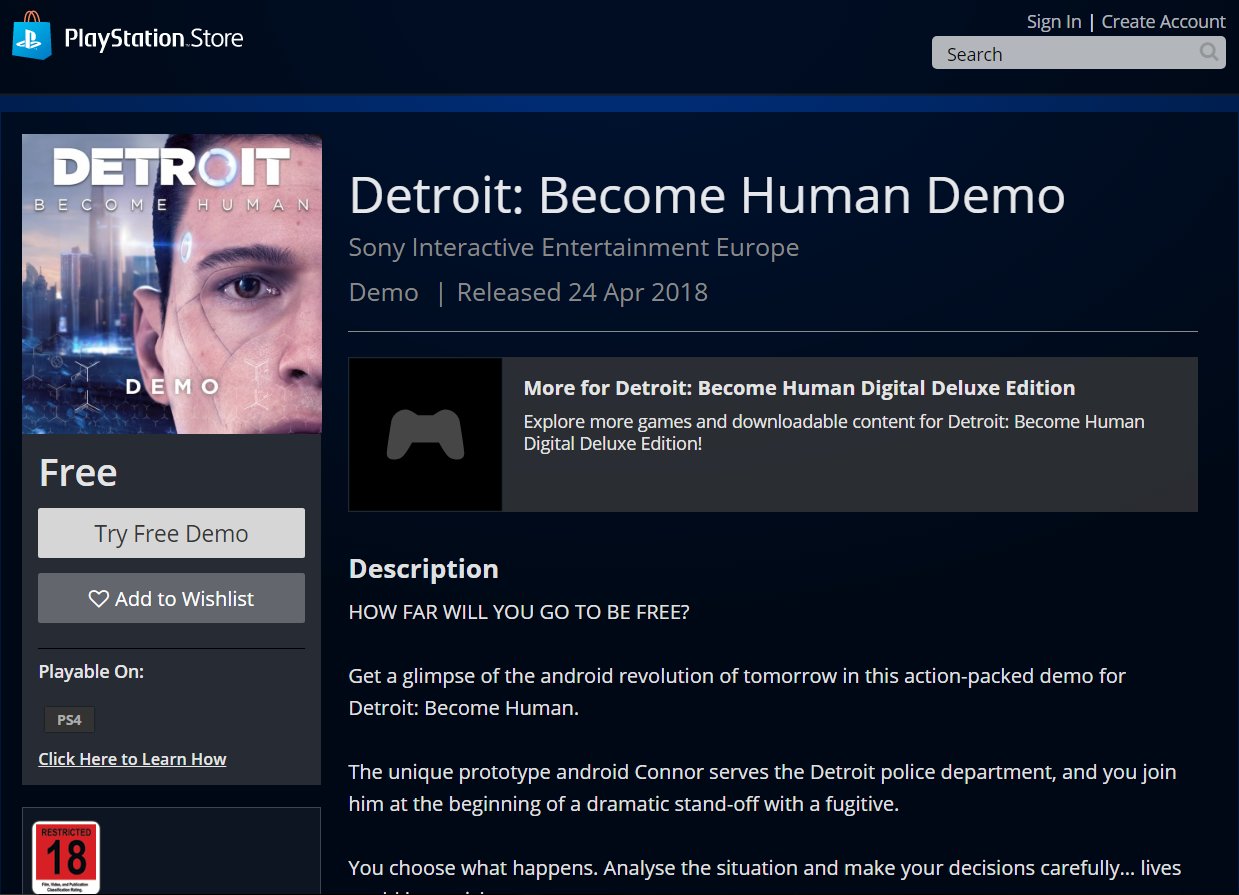Image resolution: width=1239 pixels, height=895 pixels.
Task: Click the Search input field
Action: (x=1060, y=53)
